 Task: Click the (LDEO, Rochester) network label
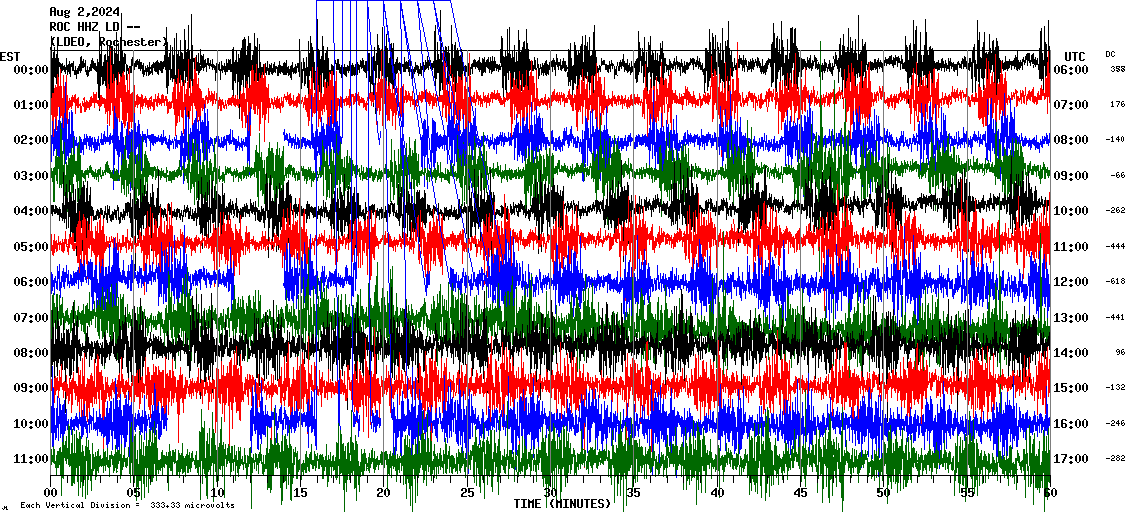108,42
